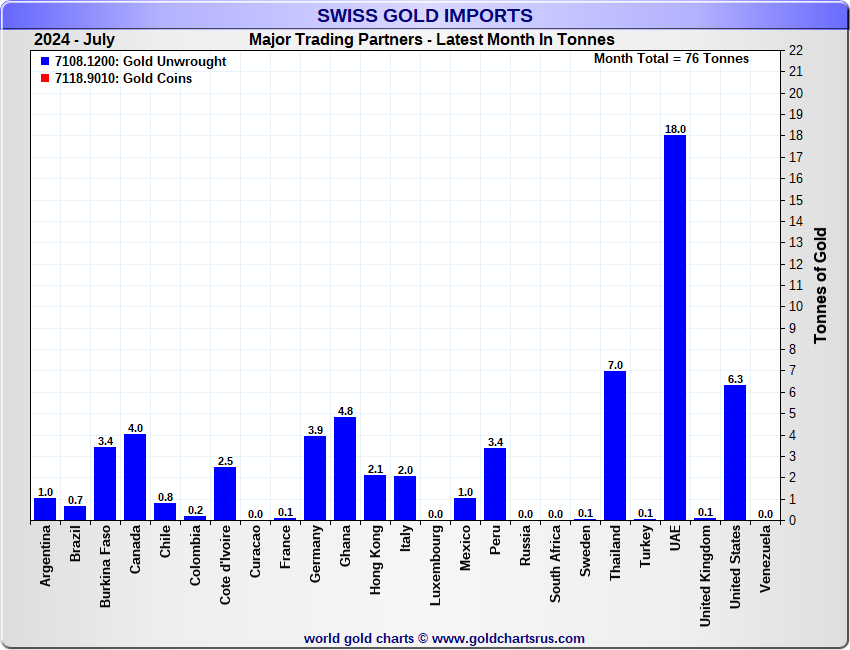
Task: Select the Germany bar labeled 3.9
Action: pyautogui.click(x=315, y=478)
